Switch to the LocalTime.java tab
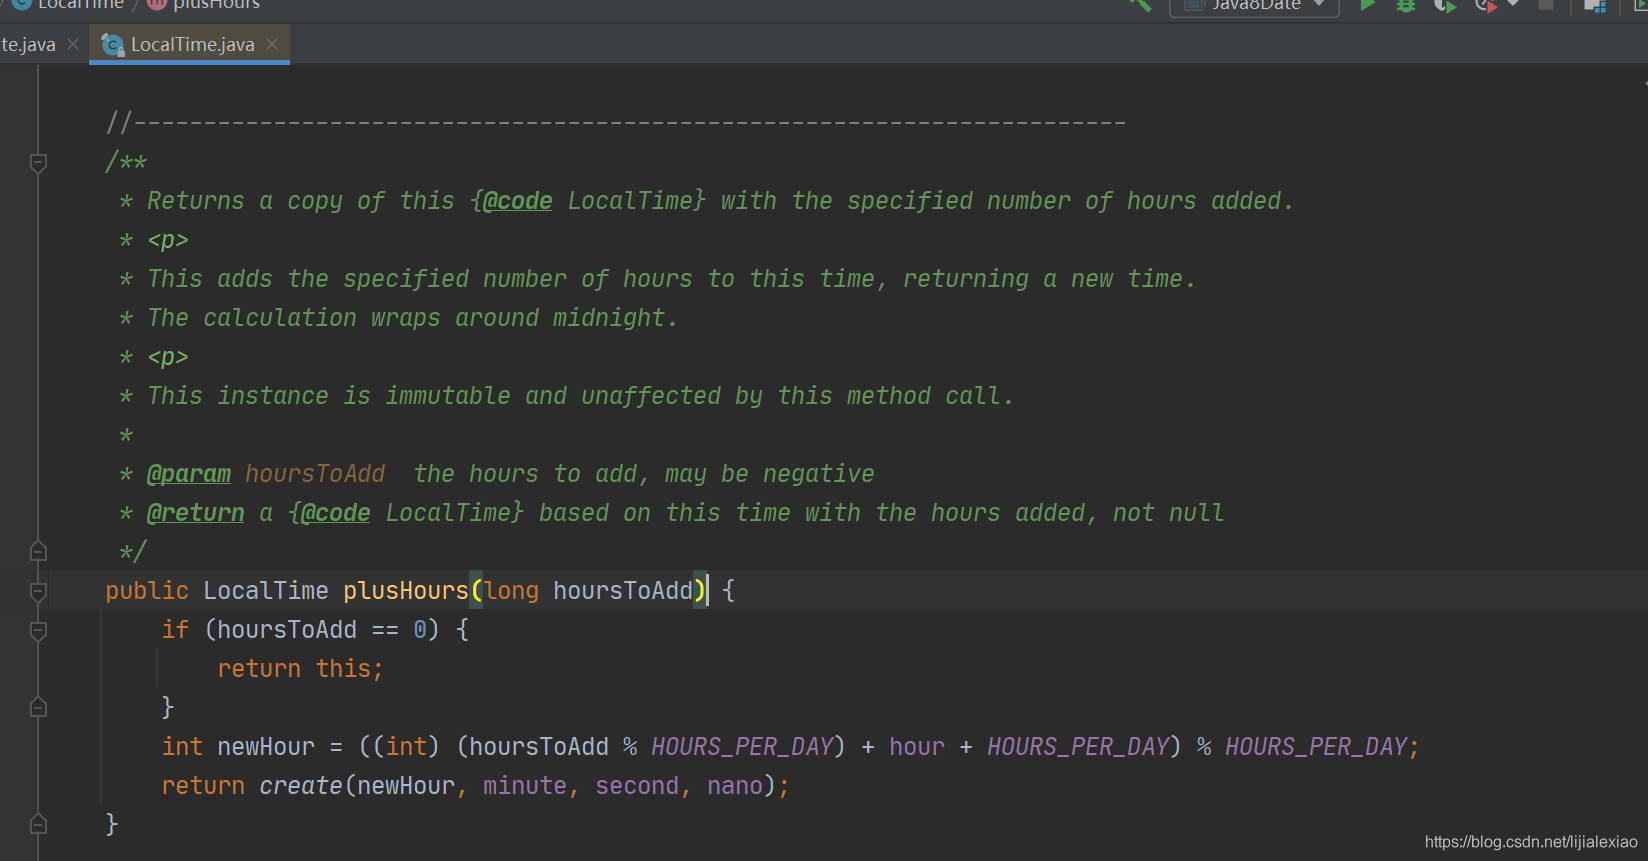 (192, 45)
